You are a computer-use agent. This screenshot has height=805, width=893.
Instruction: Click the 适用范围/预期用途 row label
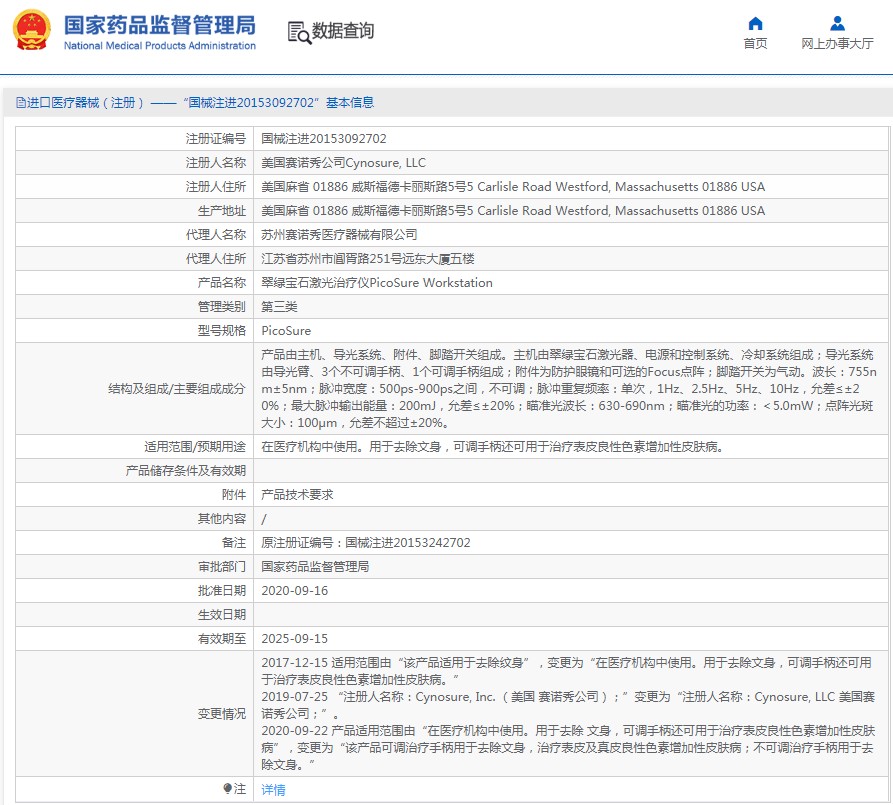[x=195, y=447]
